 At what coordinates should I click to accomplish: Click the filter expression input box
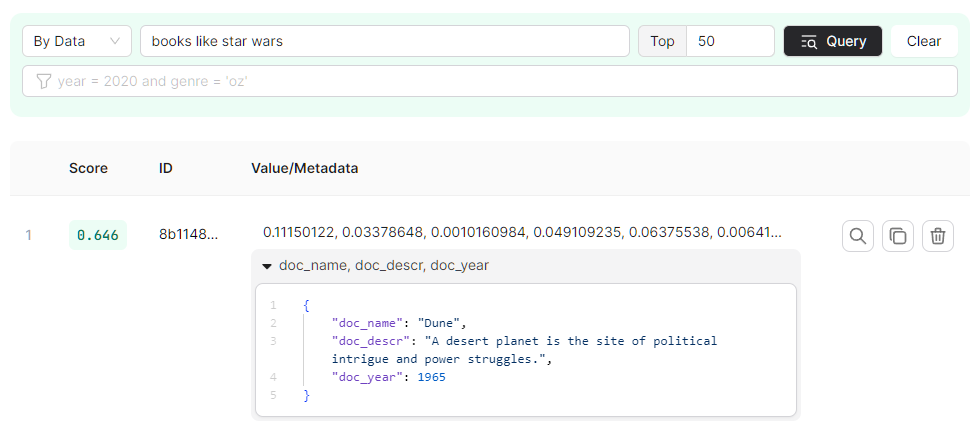[500, 81]
